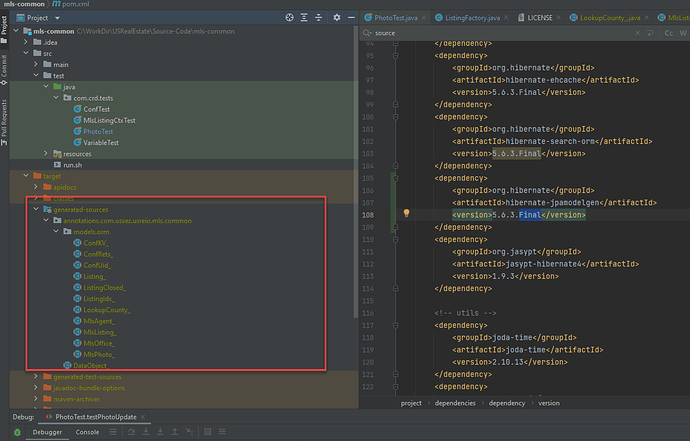This screenshot has height=441, width=690.
Task: Click the Force Step Into debug icon
Action: pyautogui.click(x=160, y=432)
